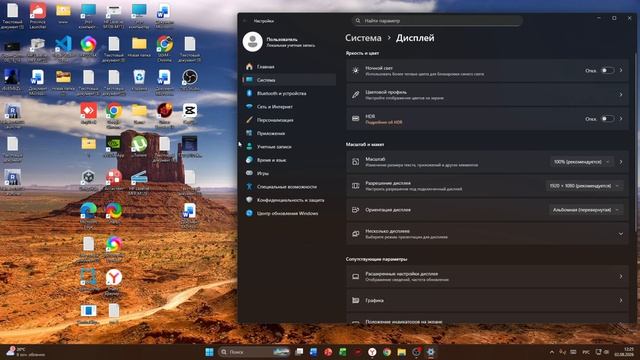Select the CapCut desktop shortcut
The image size is (640, 360).
click(x=190, y=114)
